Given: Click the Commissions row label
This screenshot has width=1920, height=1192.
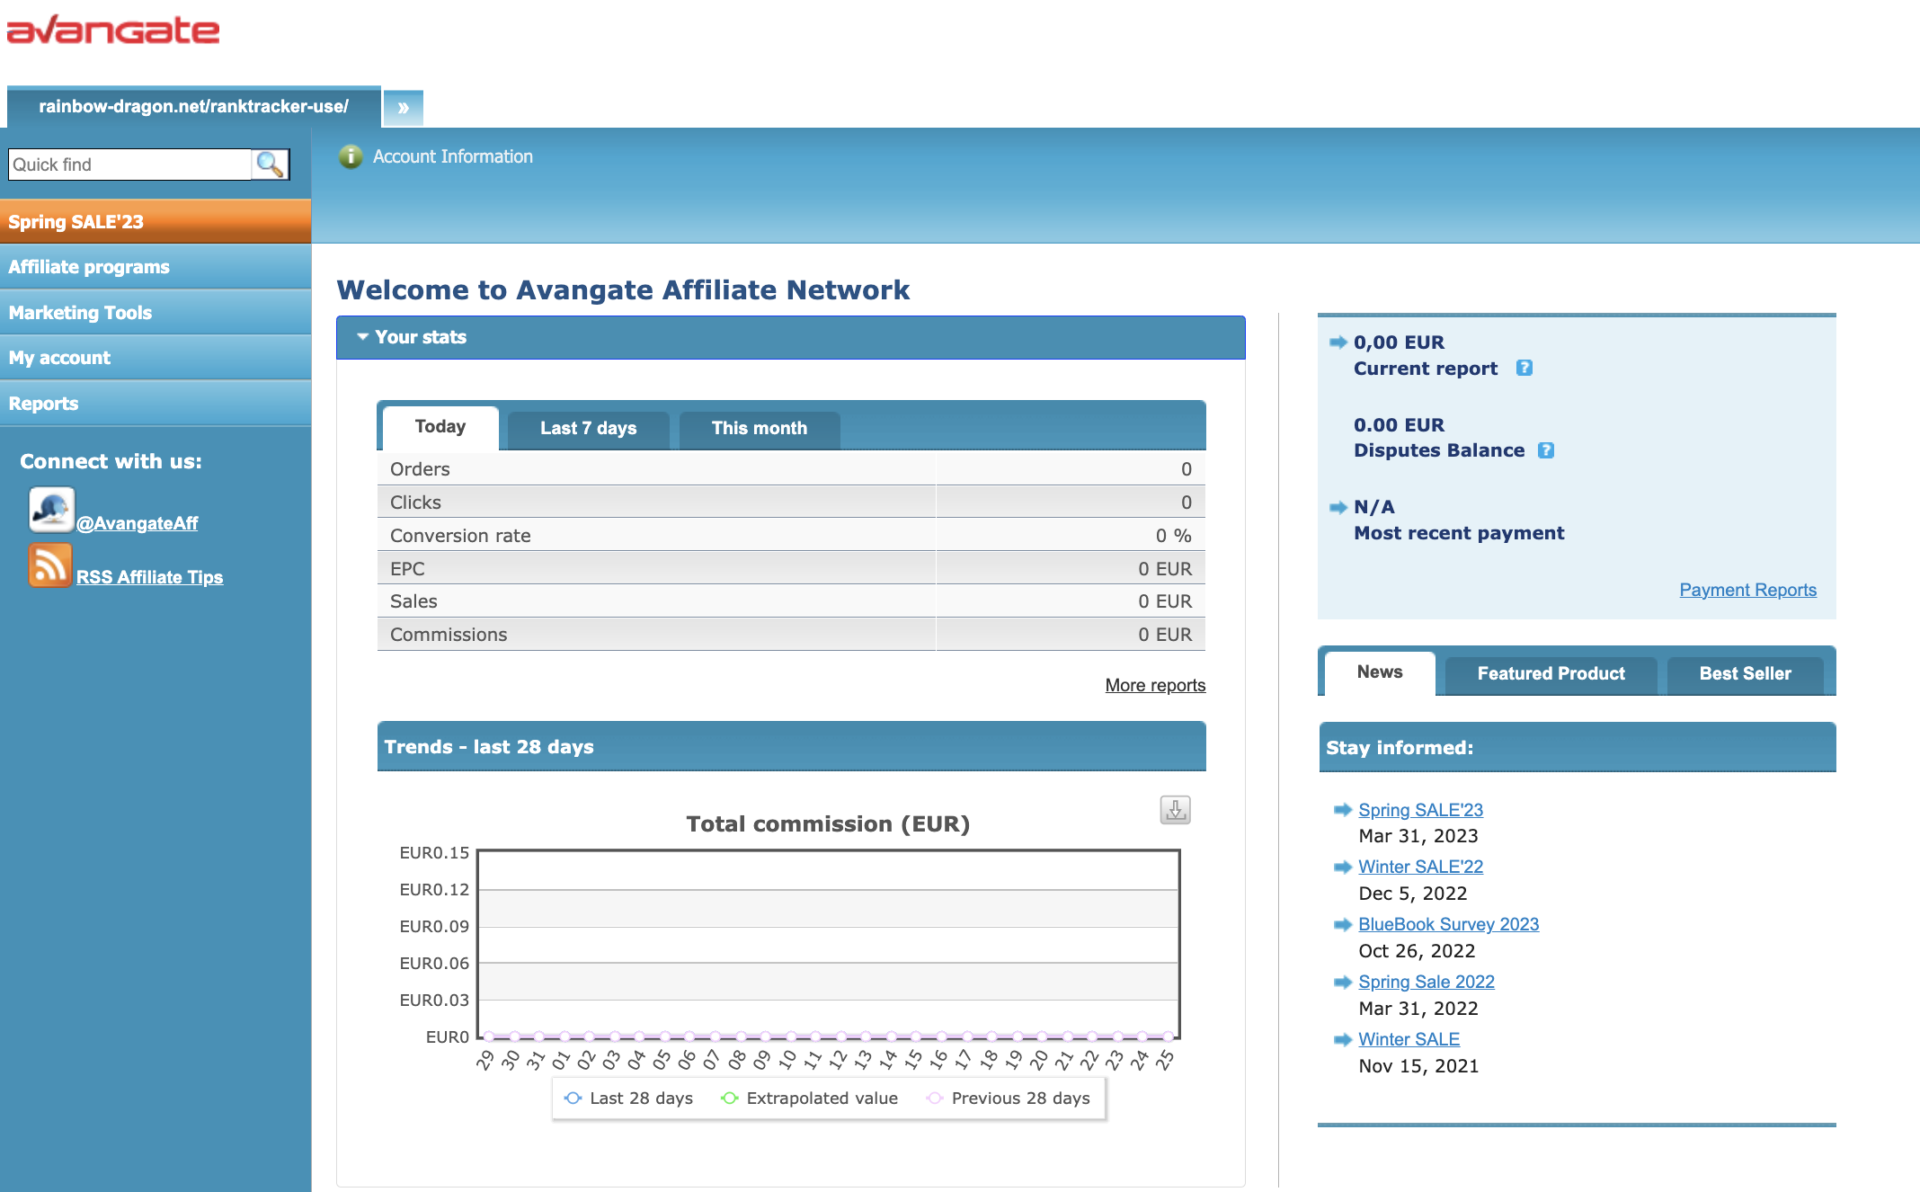Looking at the screenshot, I should point(448,634).
